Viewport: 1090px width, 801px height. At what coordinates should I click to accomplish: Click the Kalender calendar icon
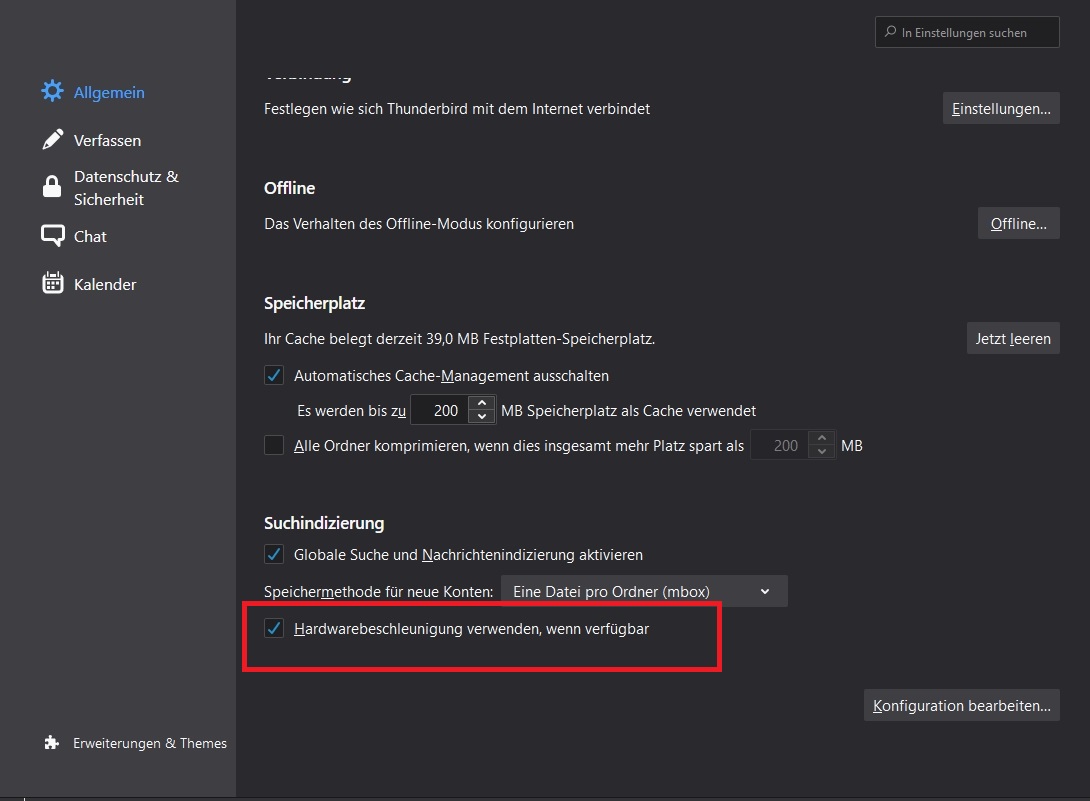coord(52,284)
